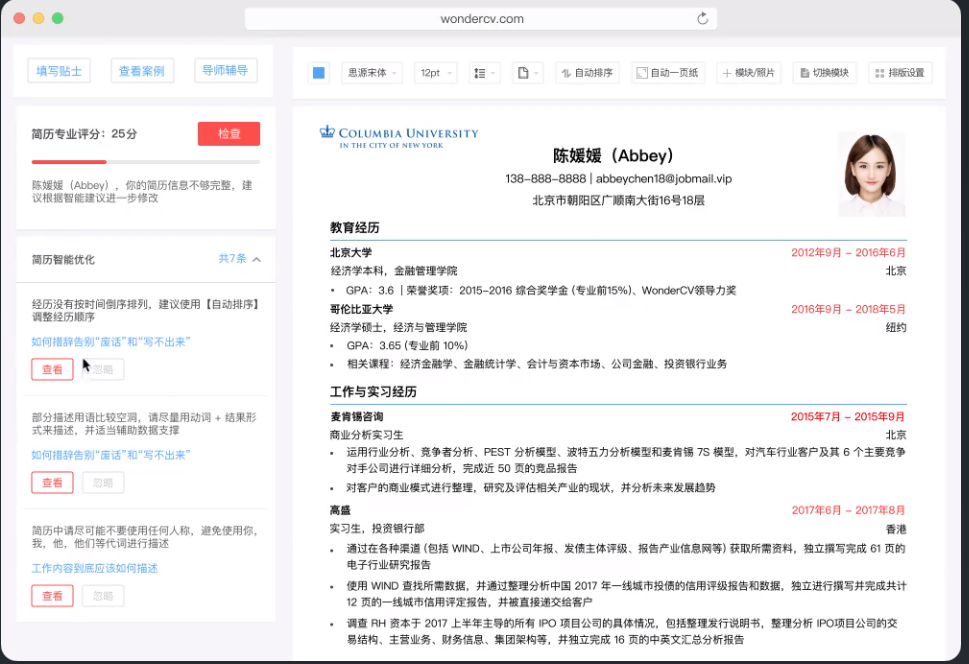Click the wondercv.com address bar

coord(481,19)
